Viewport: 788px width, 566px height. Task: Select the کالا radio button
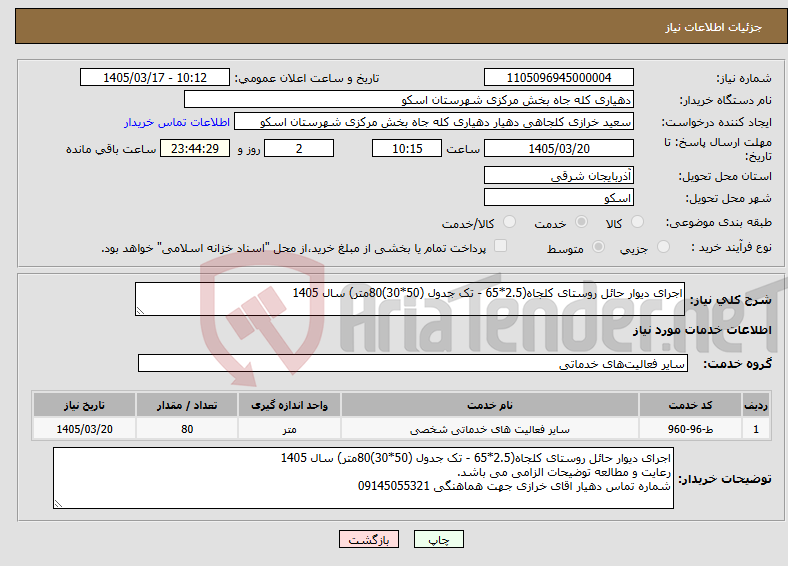637,222
